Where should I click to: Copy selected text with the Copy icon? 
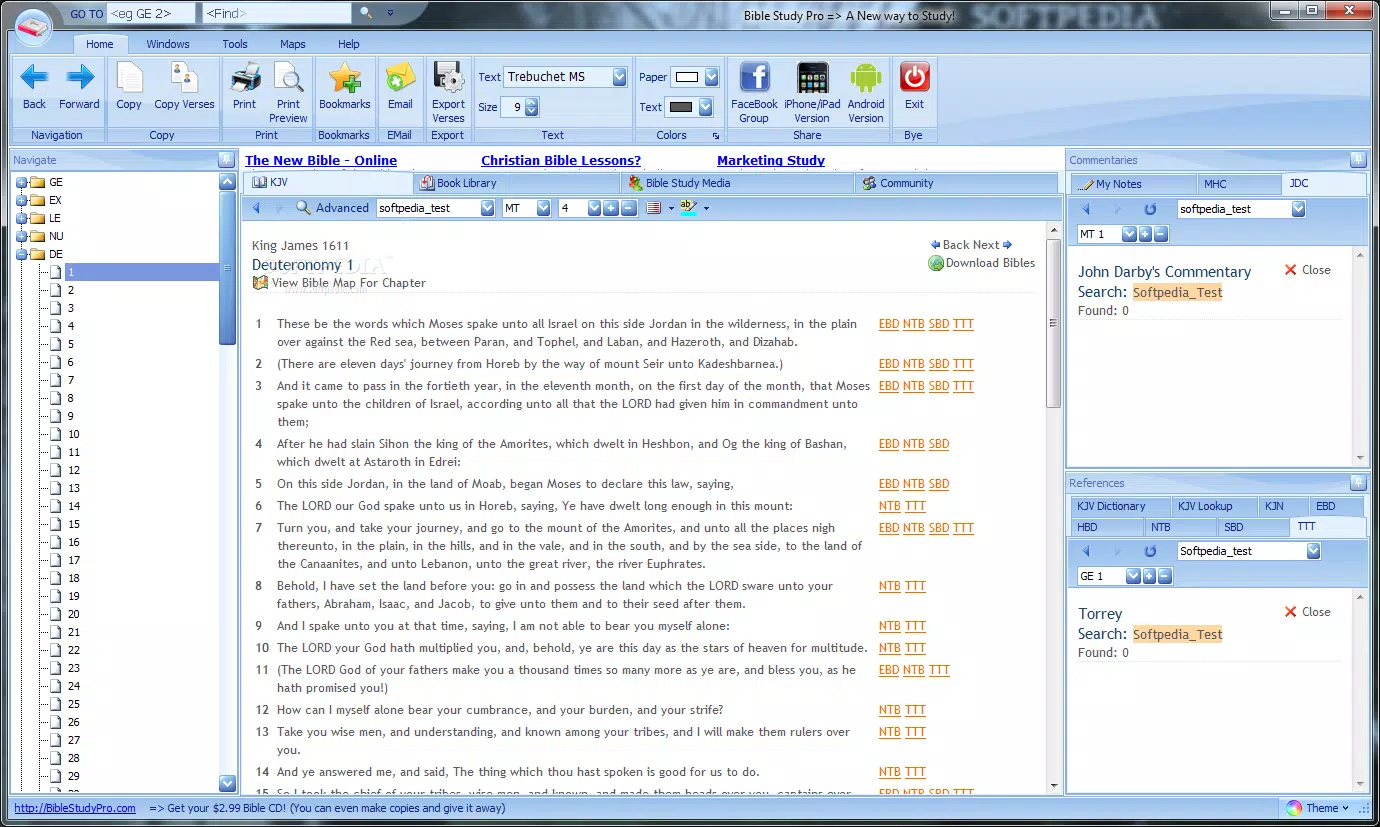129,86
